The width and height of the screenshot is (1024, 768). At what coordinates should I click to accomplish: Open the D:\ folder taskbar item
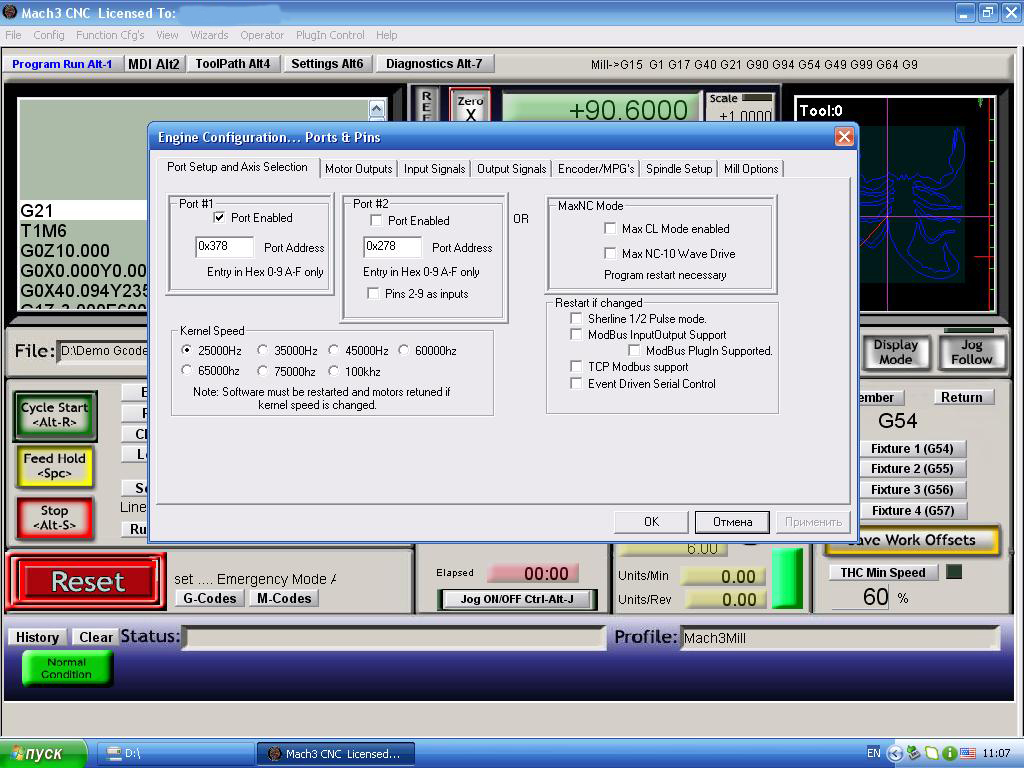[176, 753]
